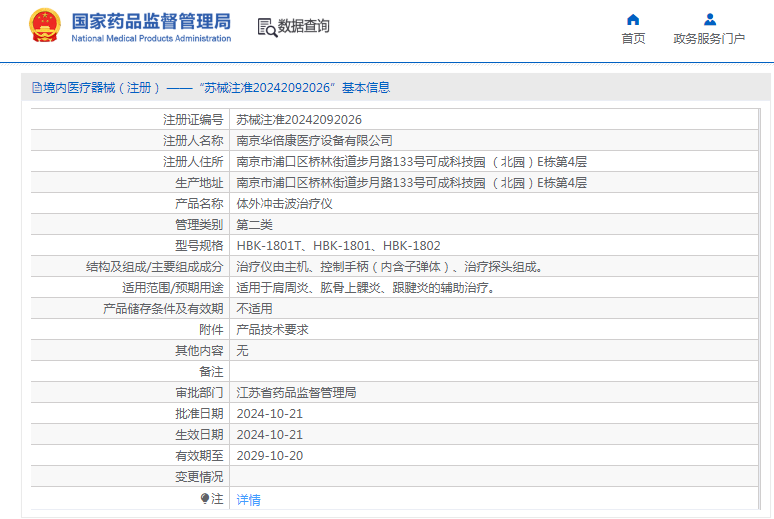Select approval department 江苏省药品监督管理局
The width and height of the screenshot is (774, 519).
coord(296,393)
